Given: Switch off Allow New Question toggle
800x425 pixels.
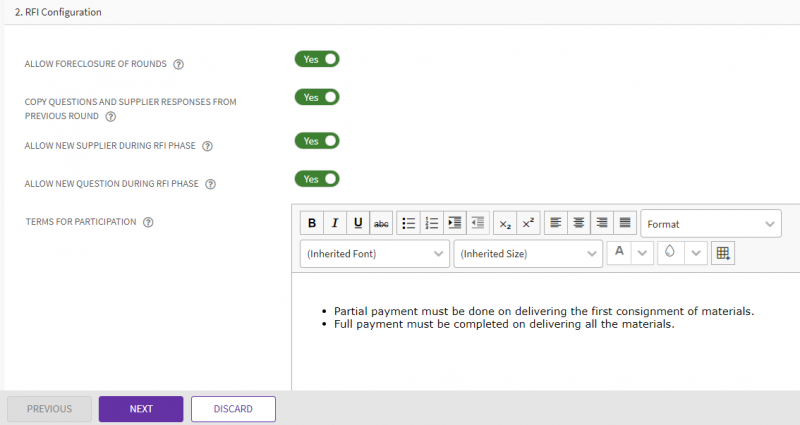Looking at the screenshot, I should [317, 179].
